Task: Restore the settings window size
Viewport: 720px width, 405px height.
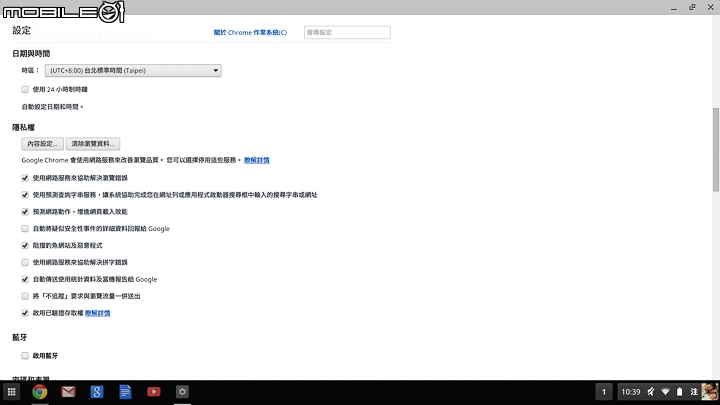Action: coord(692,7)
